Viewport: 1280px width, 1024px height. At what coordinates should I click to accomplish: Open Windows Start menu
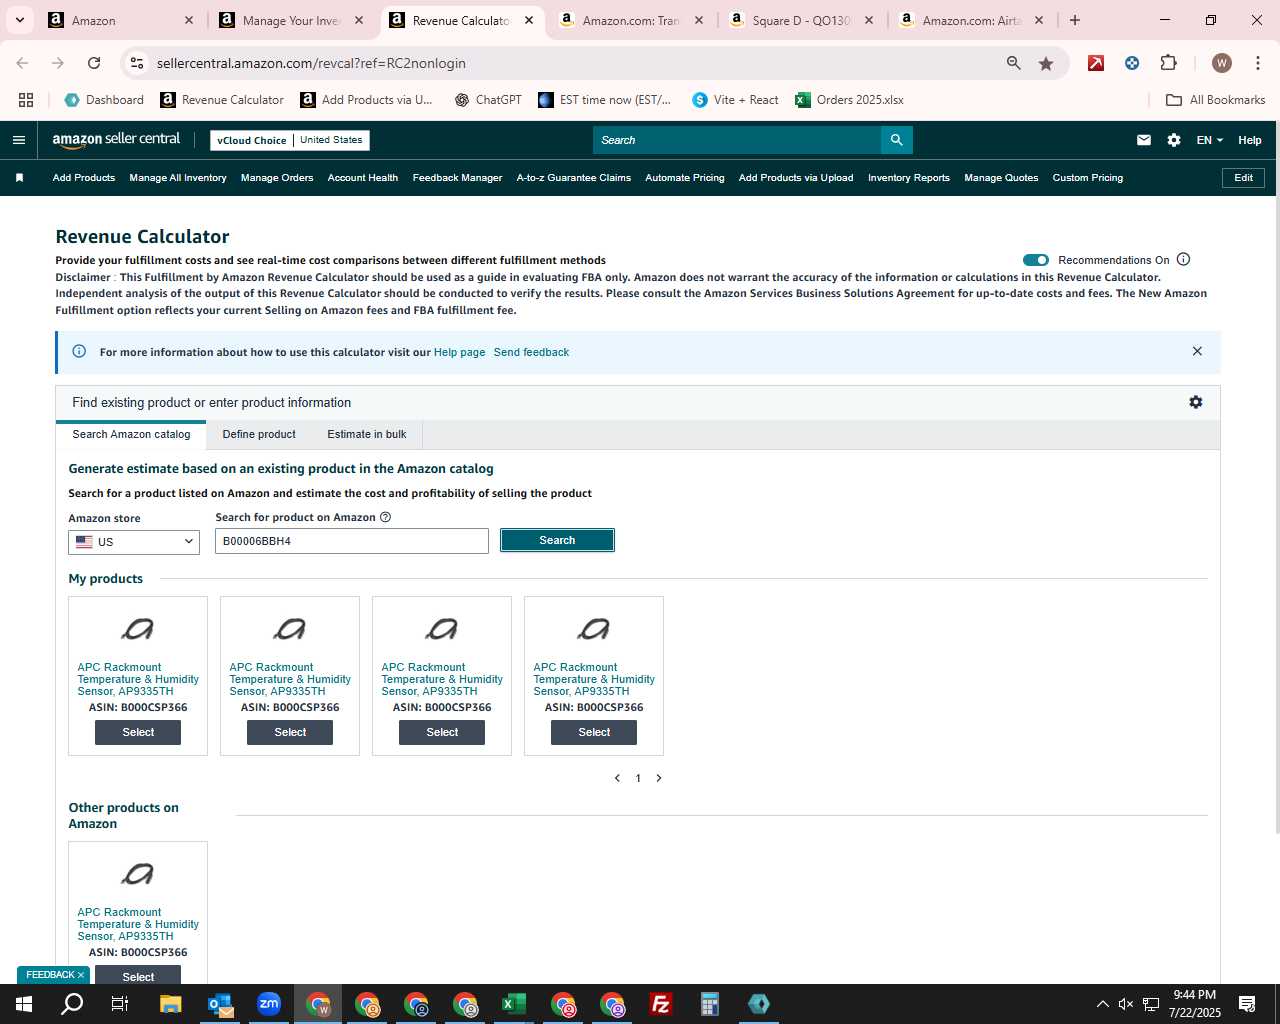coord(24,1004)
